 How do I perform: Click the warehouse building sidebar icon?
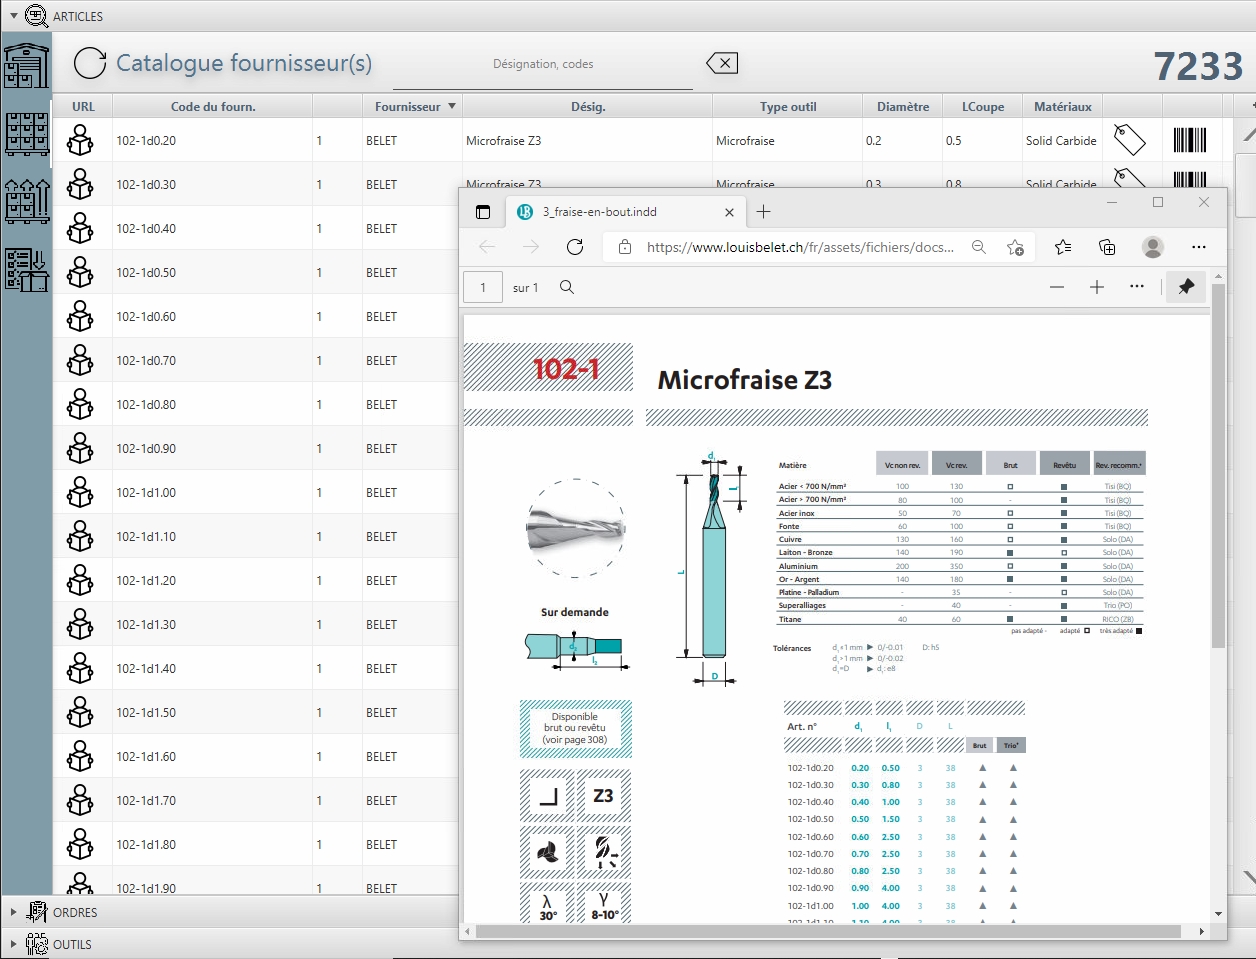[26, 65]
